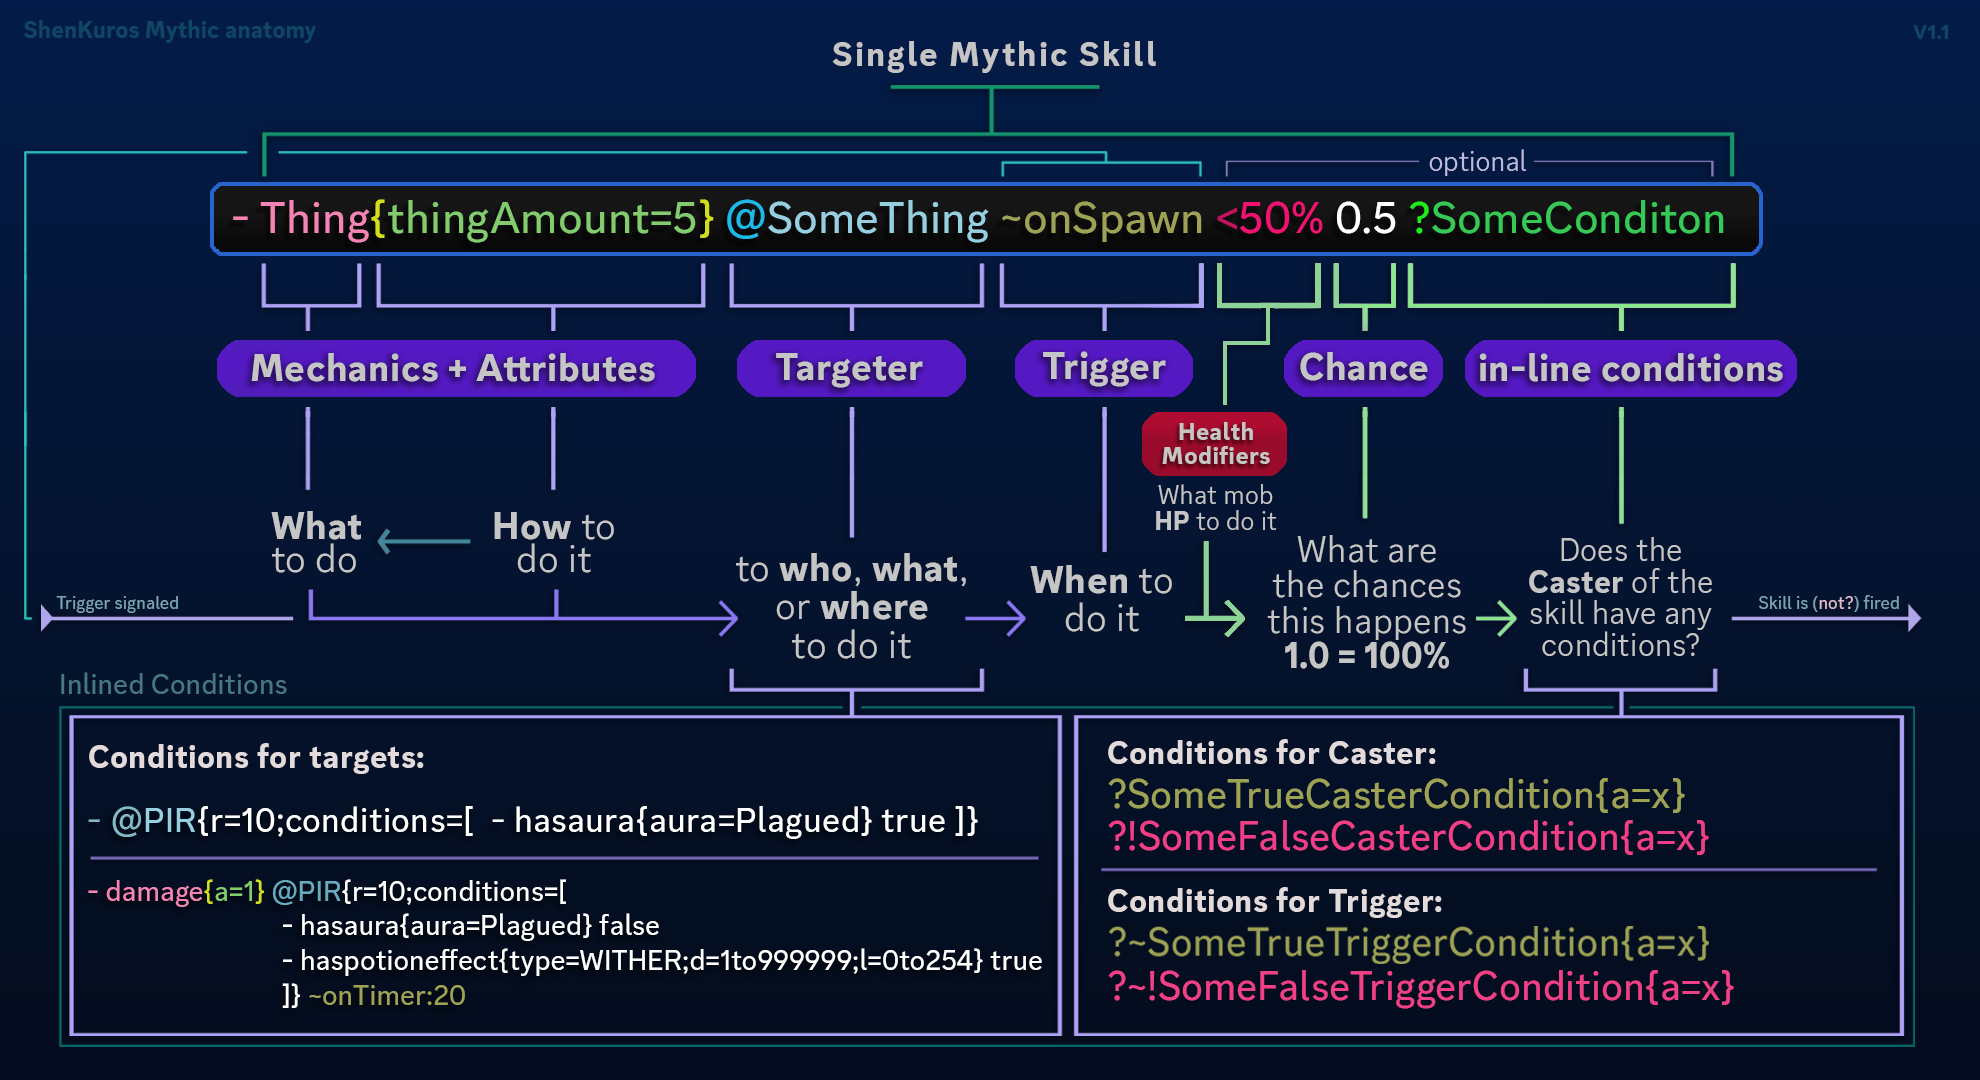Click the <50% health modifier text
The width and height of the screenshot is (1980, 1080).
coord(1270,218)
